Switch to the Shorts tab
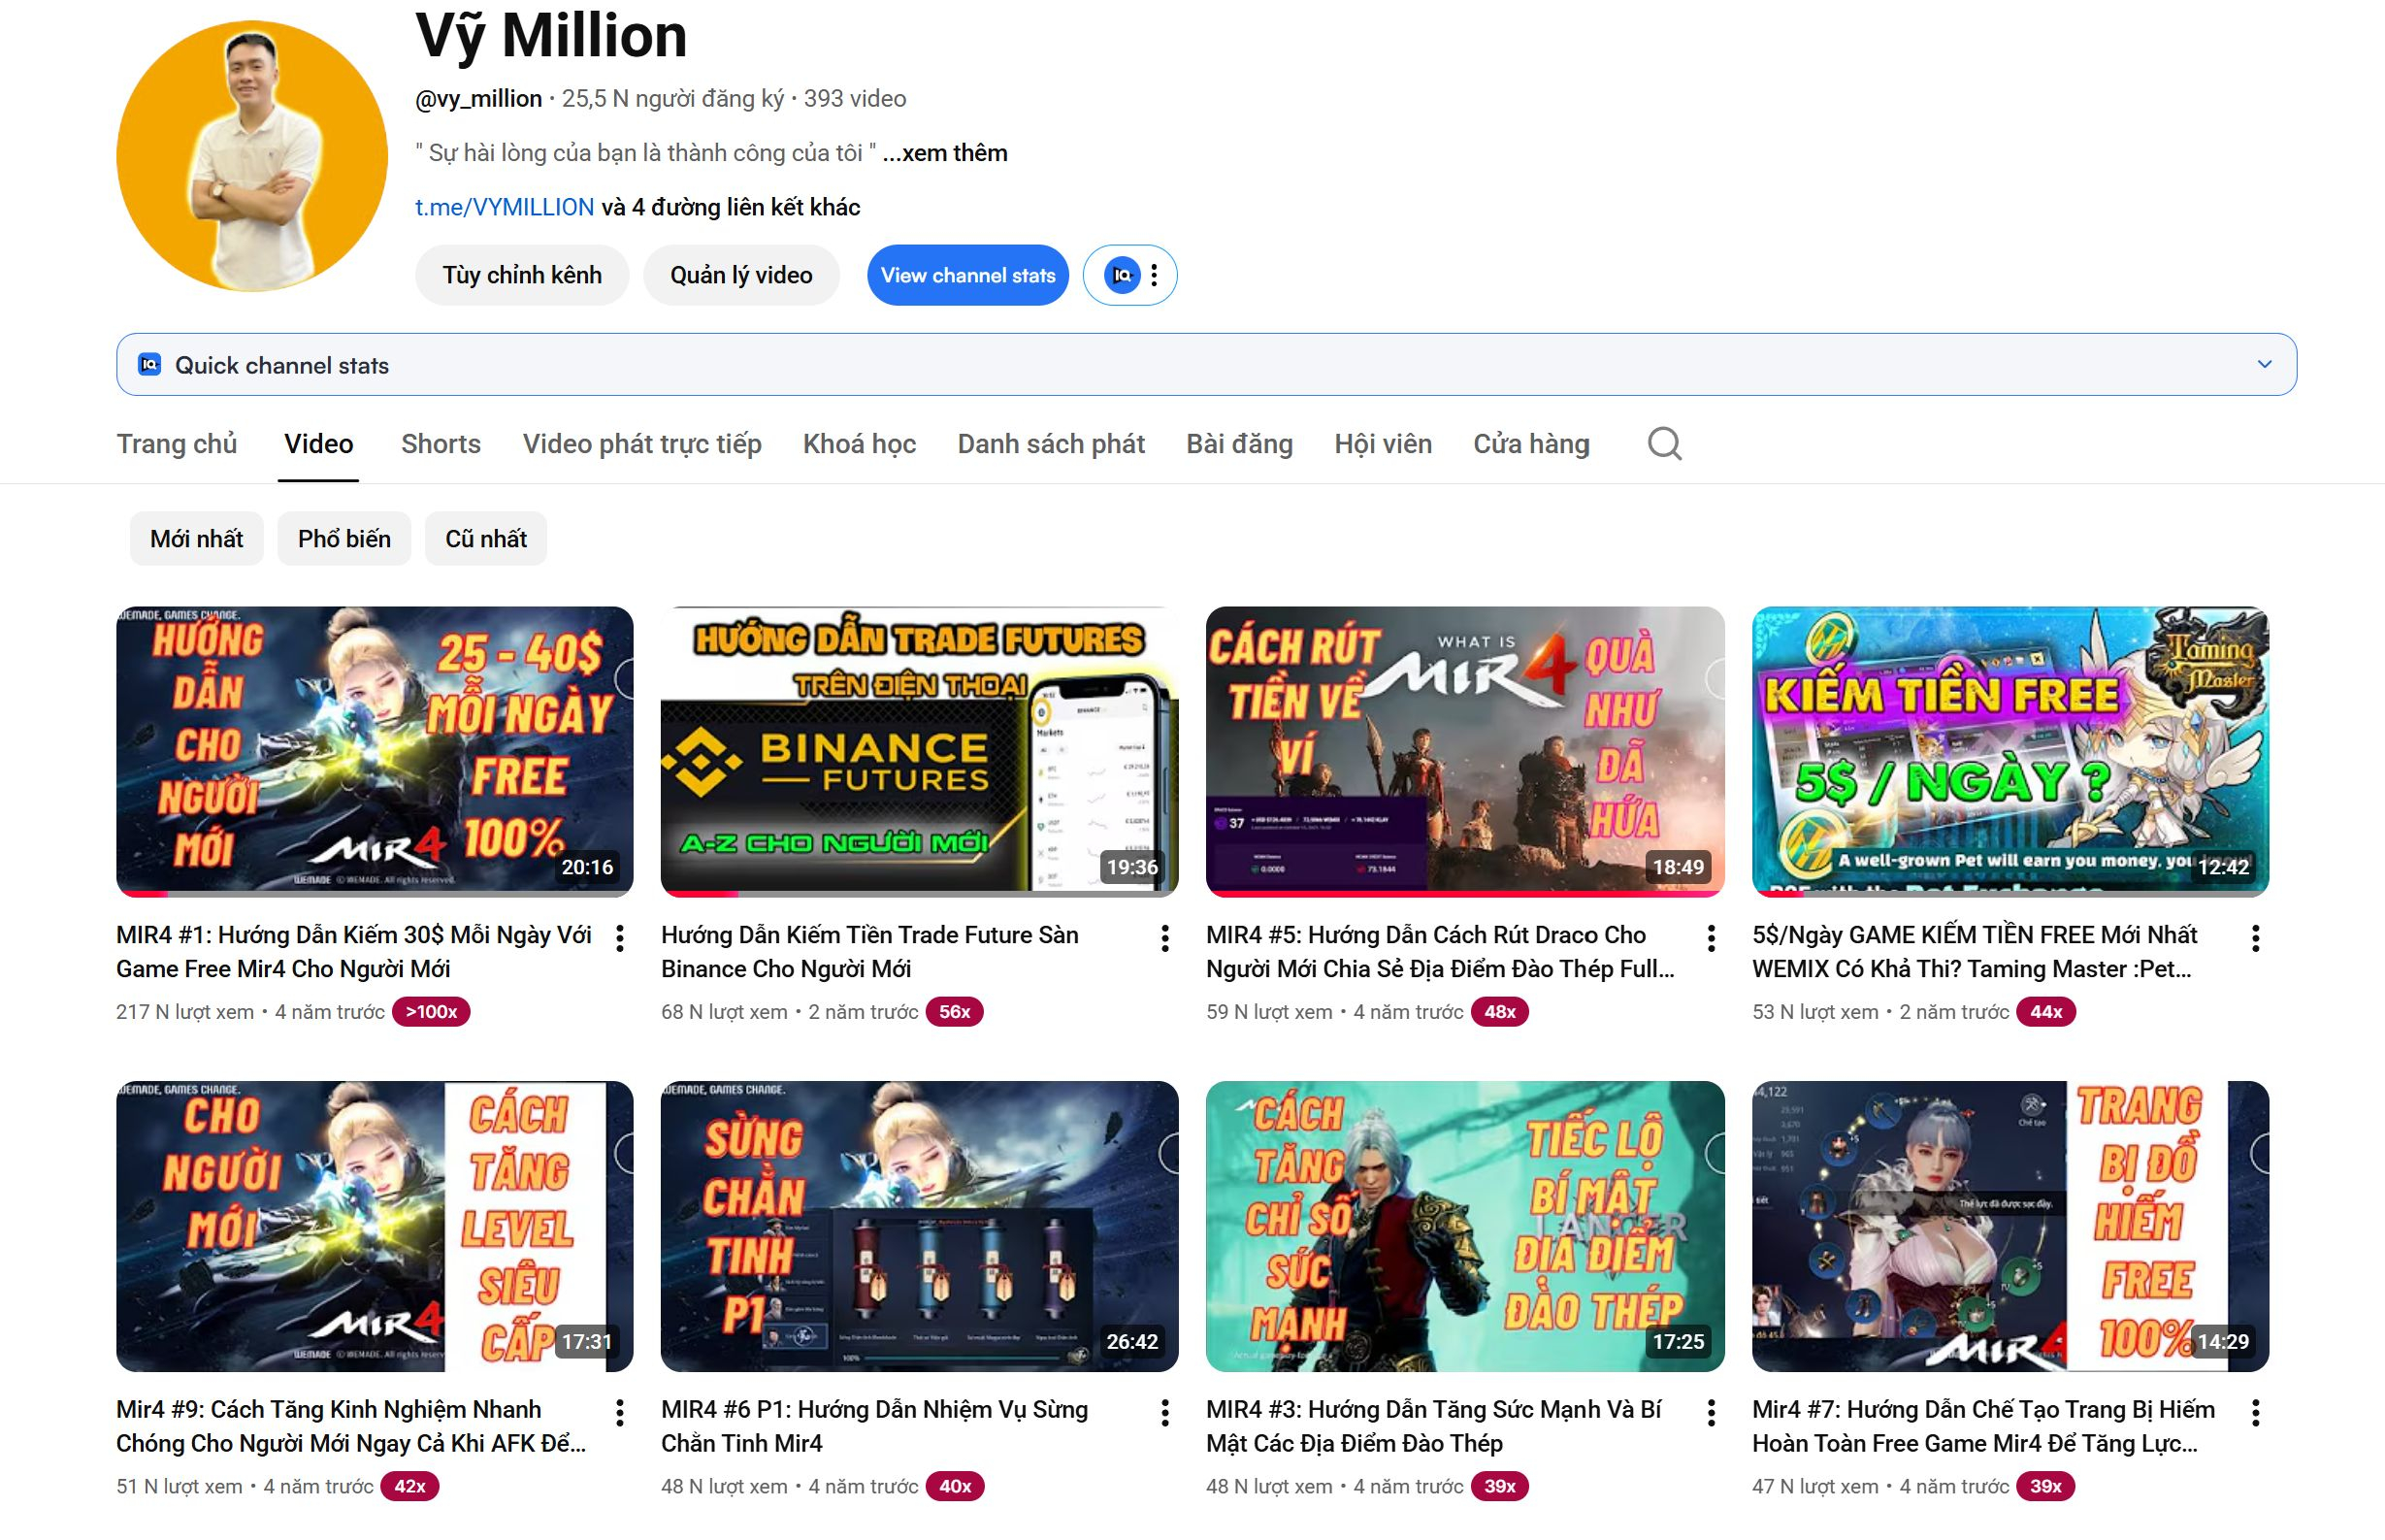This screenshot has height=1540, width=2385. [x=440, y=444]
